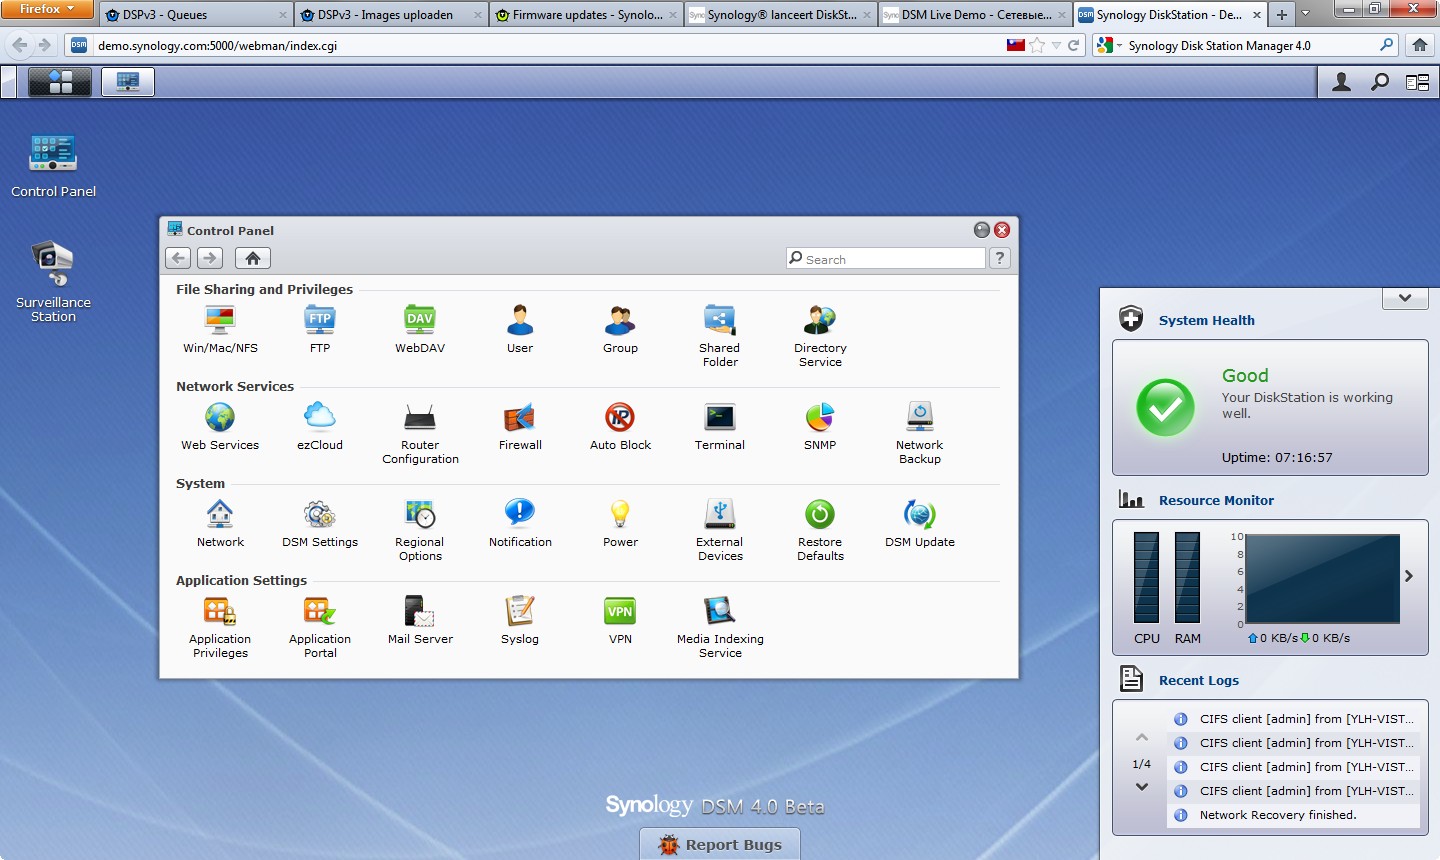Go forward in Control Panel
This screenshot has height=860, width=1440.
pyautogui.click(x=210, y=258)
